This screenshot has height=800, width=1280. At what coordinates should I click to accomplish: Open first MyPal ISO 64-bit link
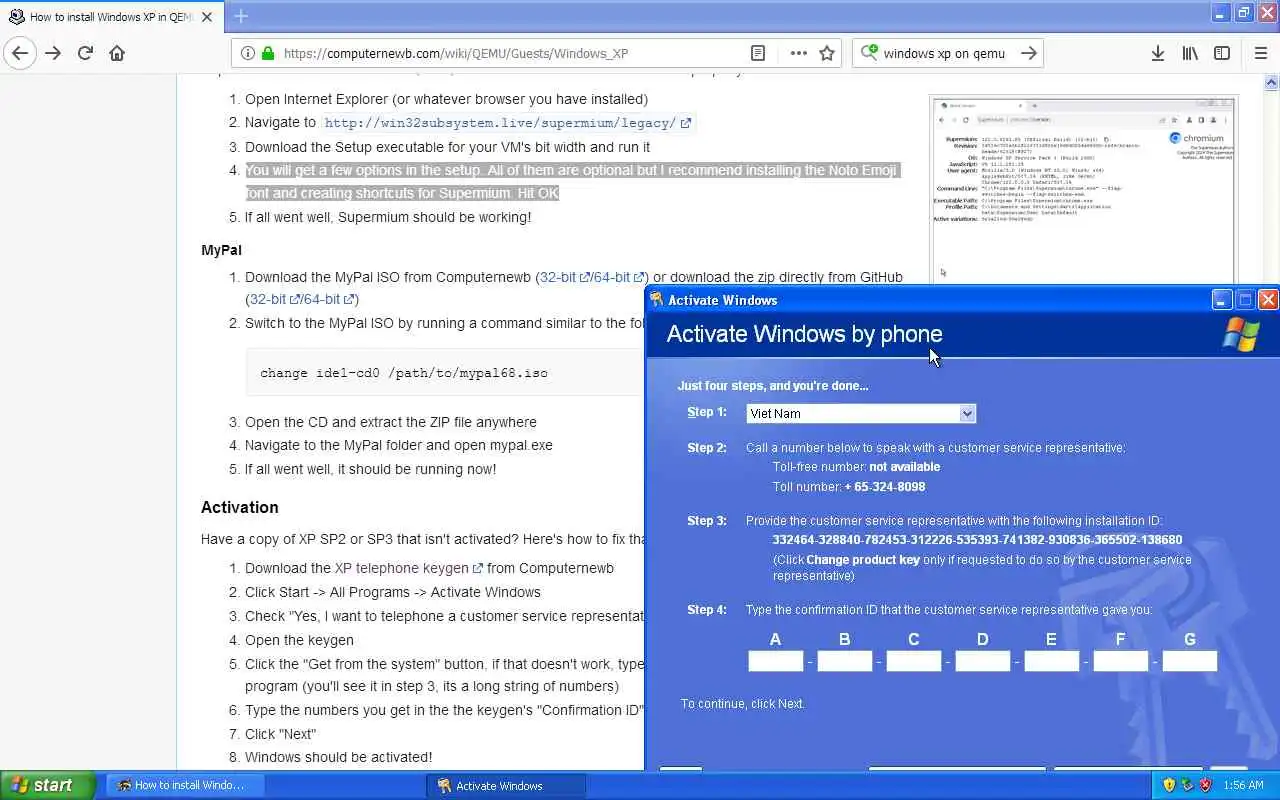point(617,277)
